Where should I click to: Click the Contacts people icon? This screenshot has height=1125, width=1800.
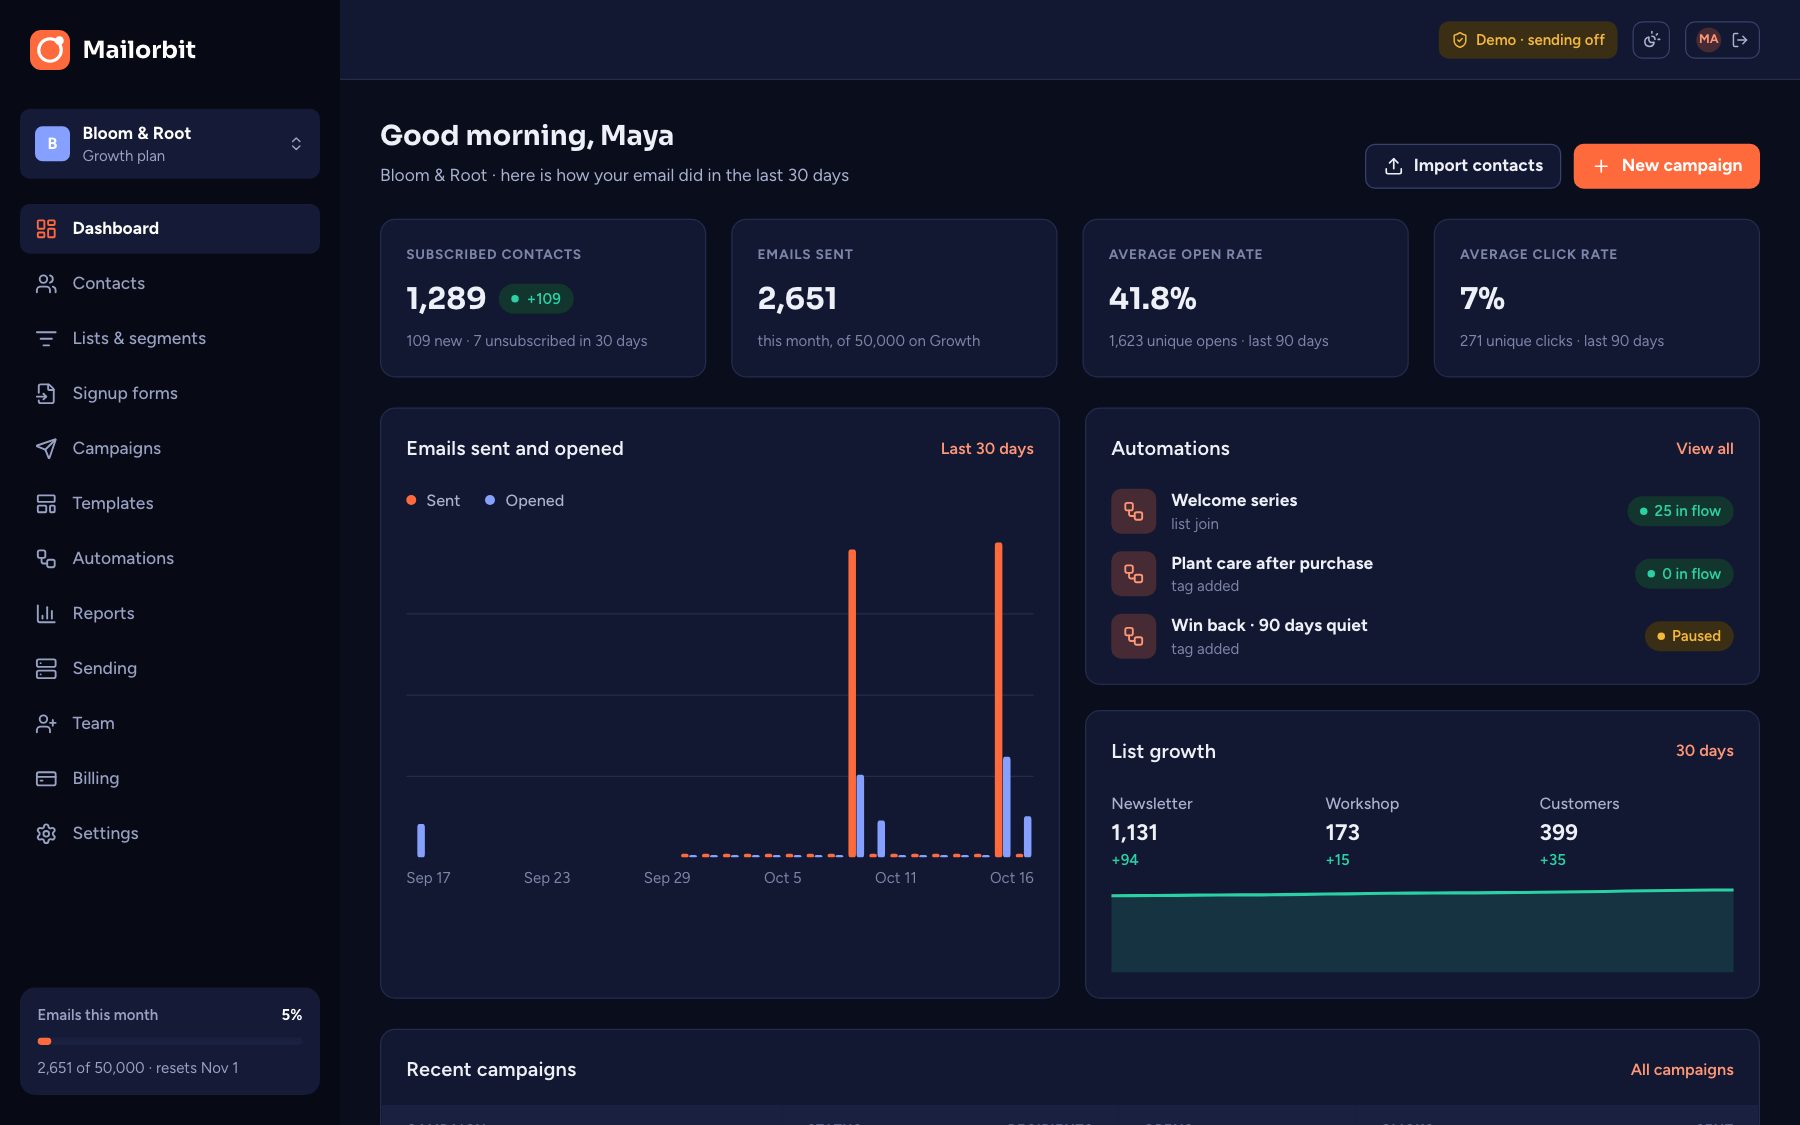(46, 284)
